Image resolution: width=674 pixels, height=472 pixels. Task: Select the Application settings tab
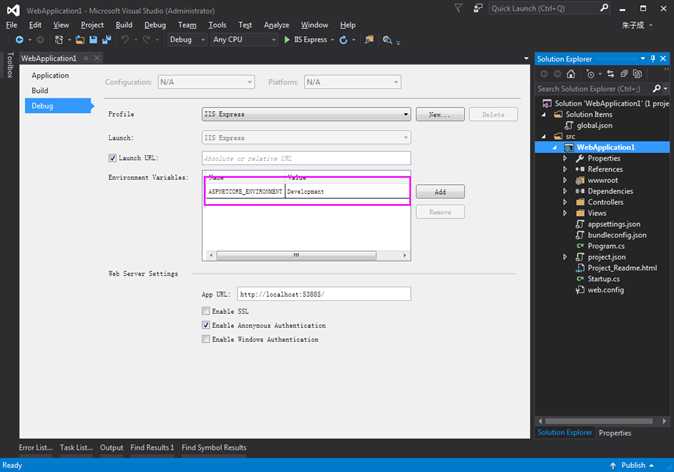pos(50,75)
